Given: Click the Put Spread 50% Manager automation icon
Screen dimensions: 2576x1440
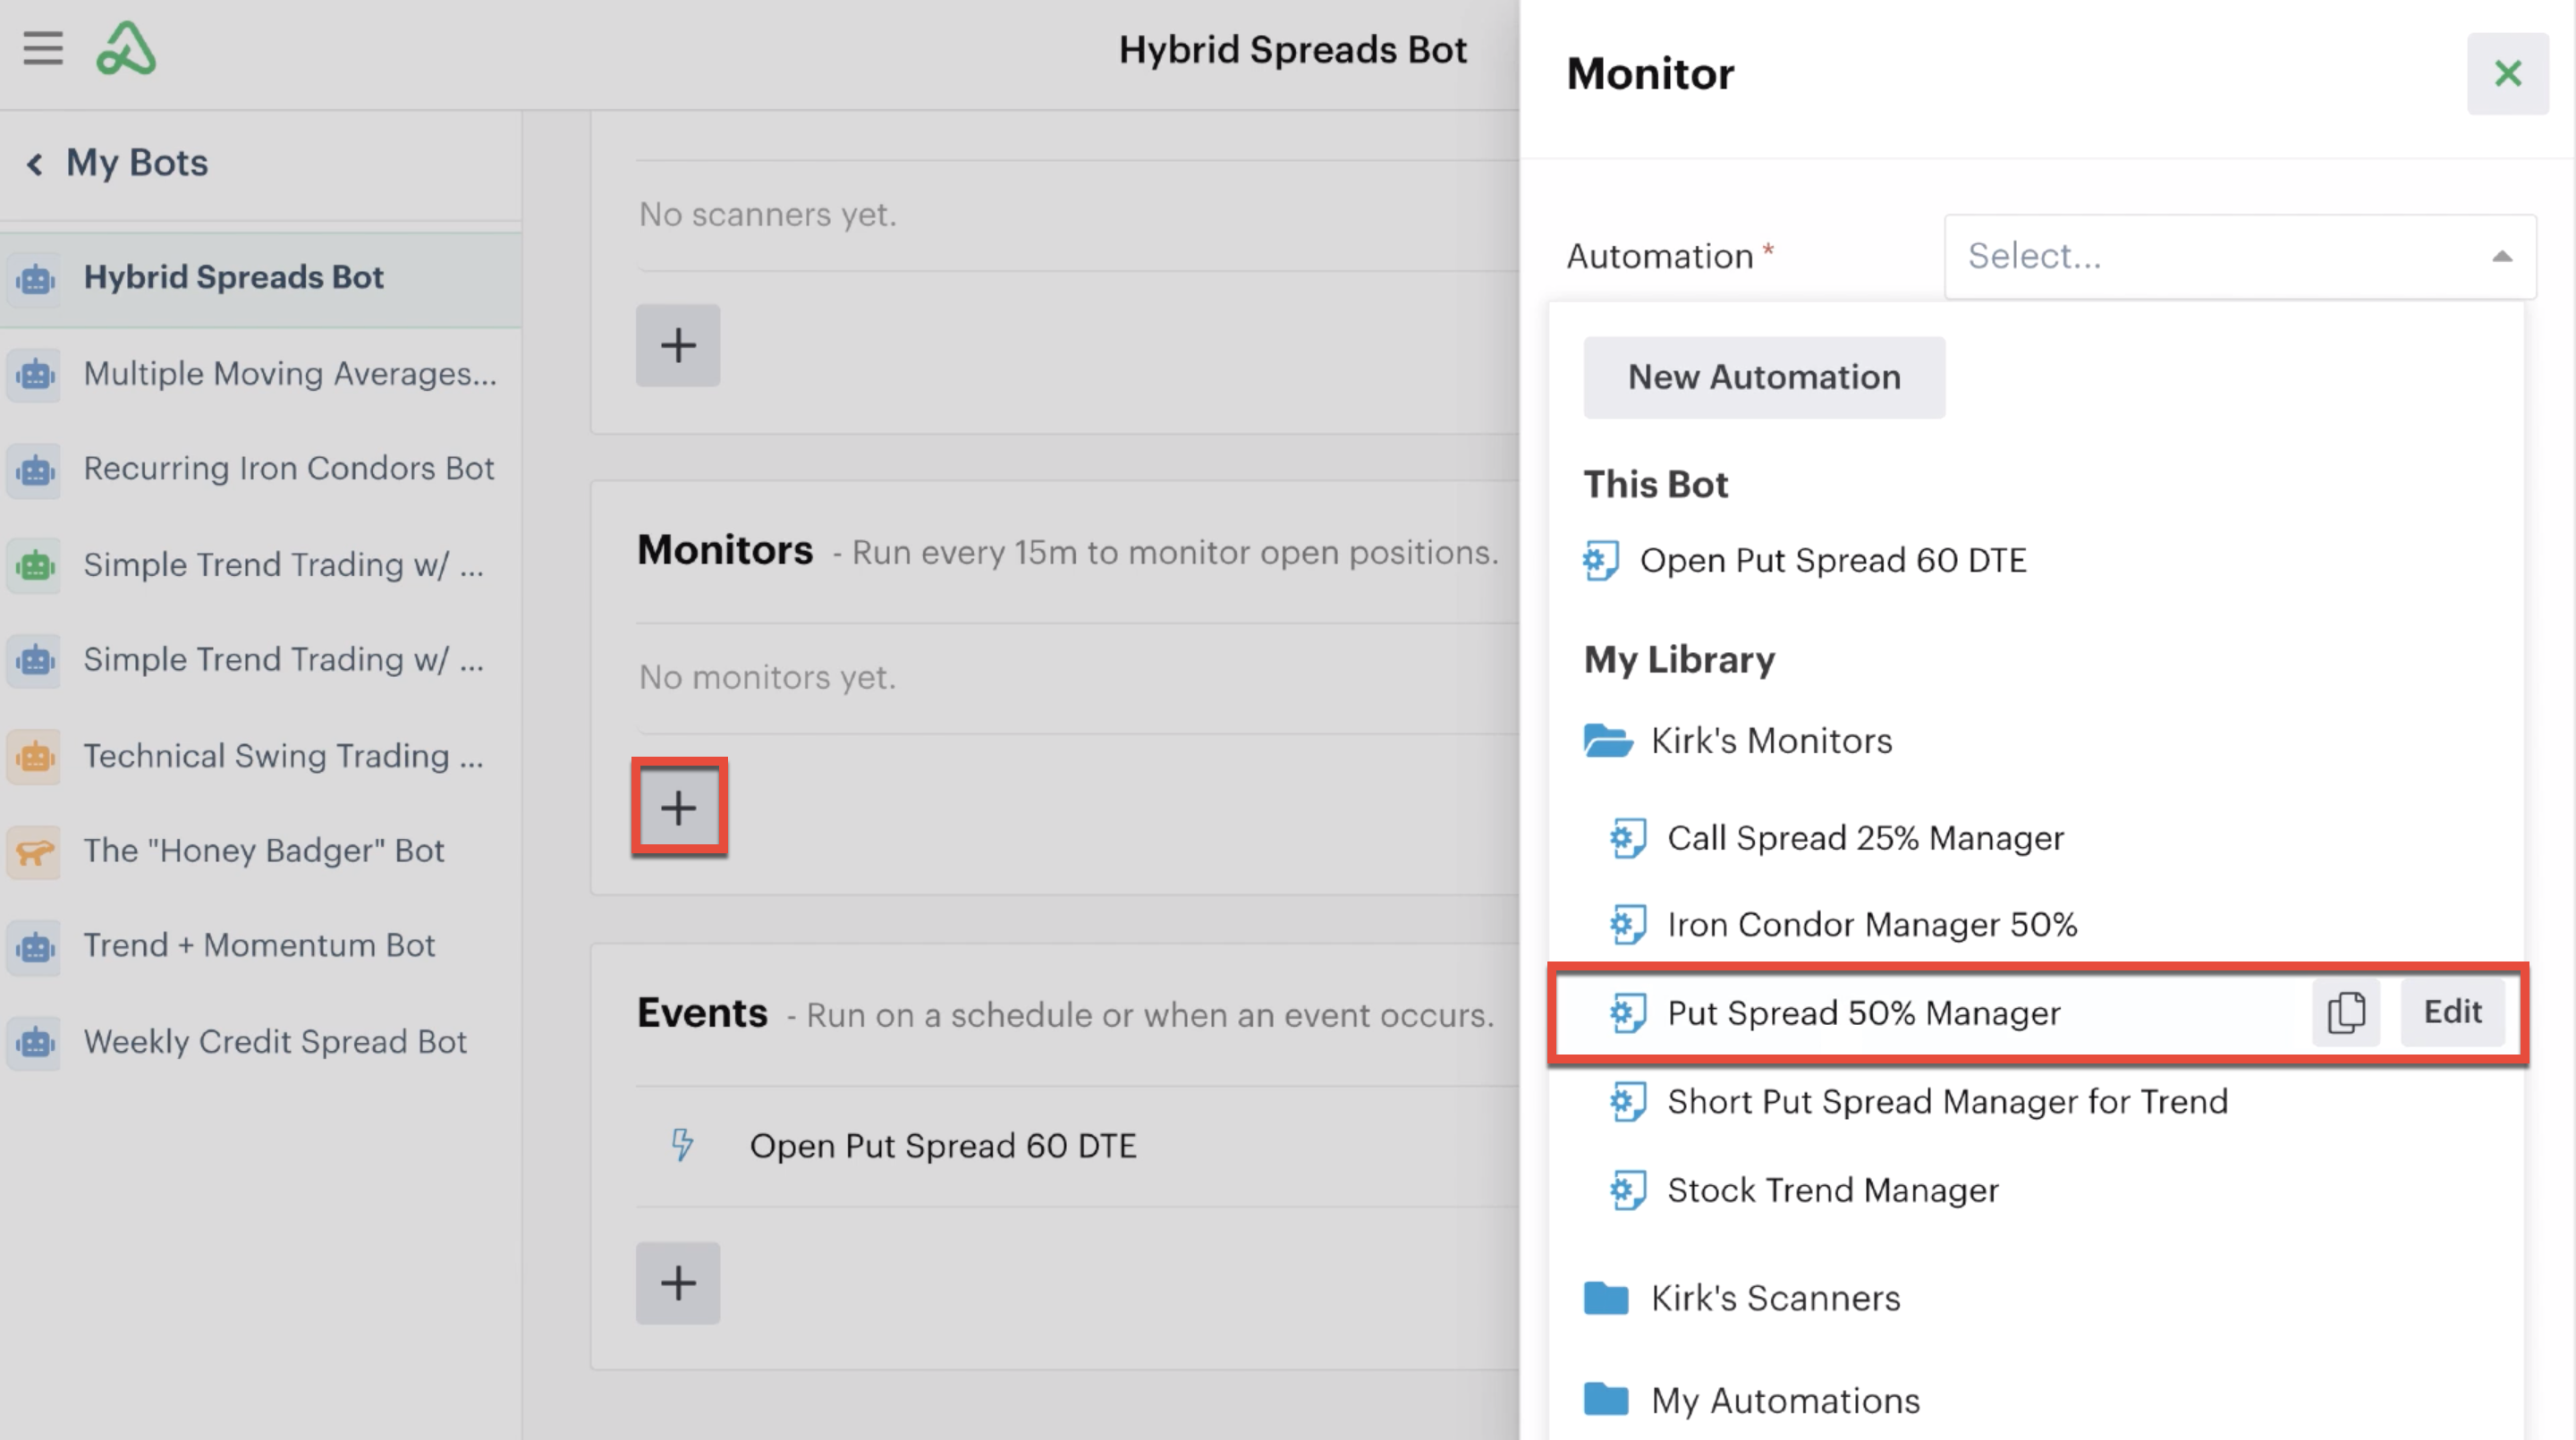Looking at the screenshot, I should [x=1628, y=1013].
